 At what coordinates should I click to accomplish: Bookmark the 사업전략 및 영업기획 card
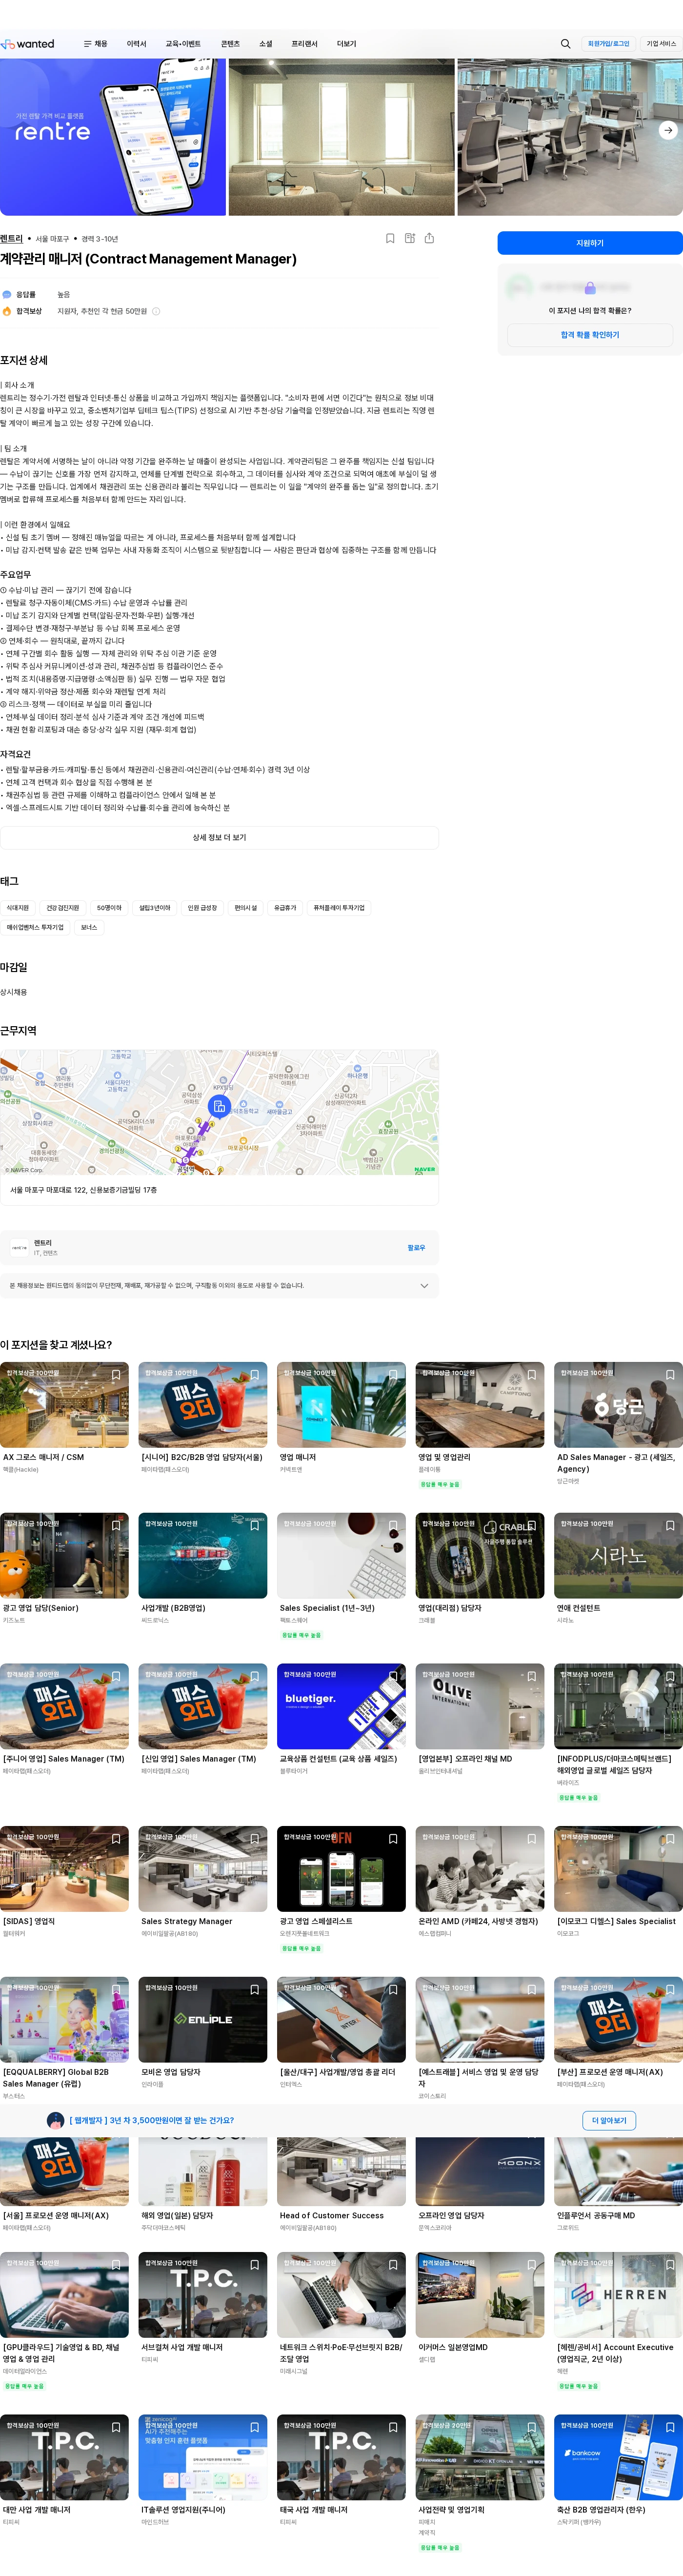pyautogui.click(x=531, y=2427)
